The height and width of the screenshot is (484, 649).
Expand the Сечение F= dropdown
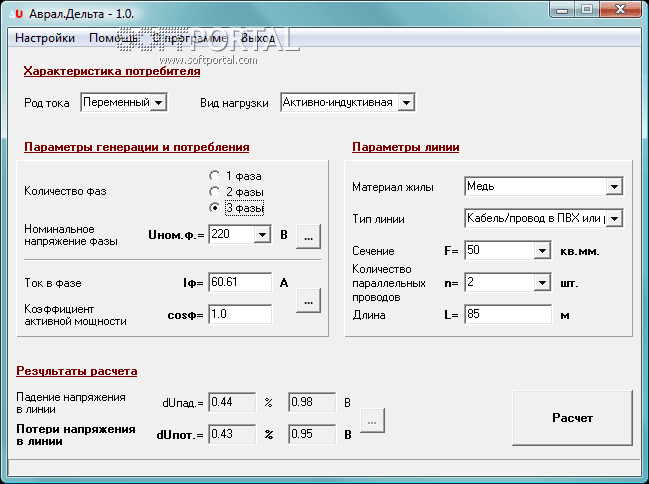pos(542,250)
